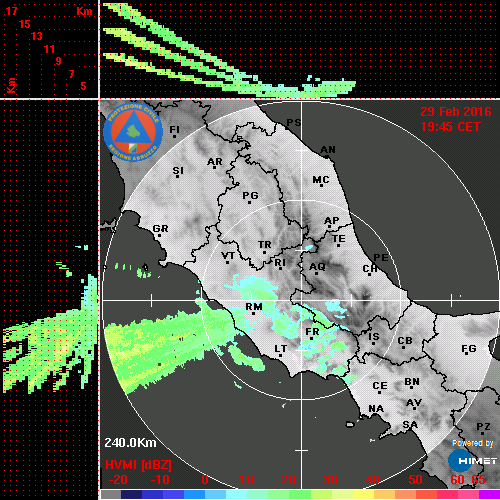Click the "65" dBZ scale value
This screenshot has width=500, height=500.
[x=478, y=480]
